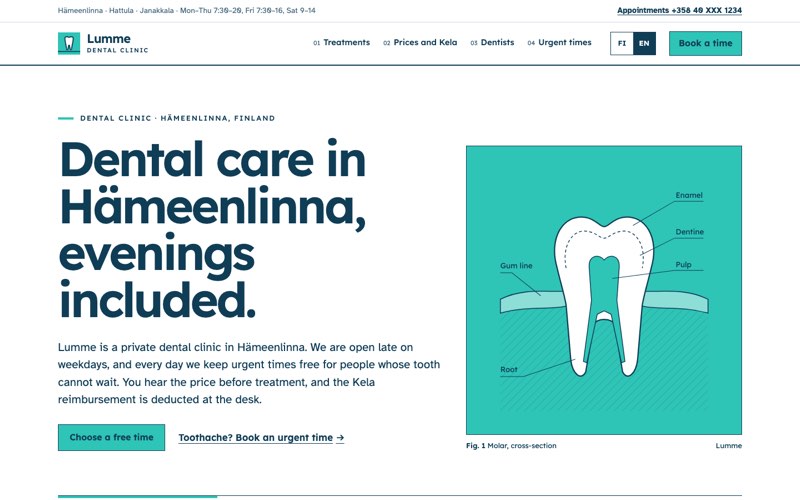Click the Fig. 1 Molar, cross-section caption

tap(511, 445)
